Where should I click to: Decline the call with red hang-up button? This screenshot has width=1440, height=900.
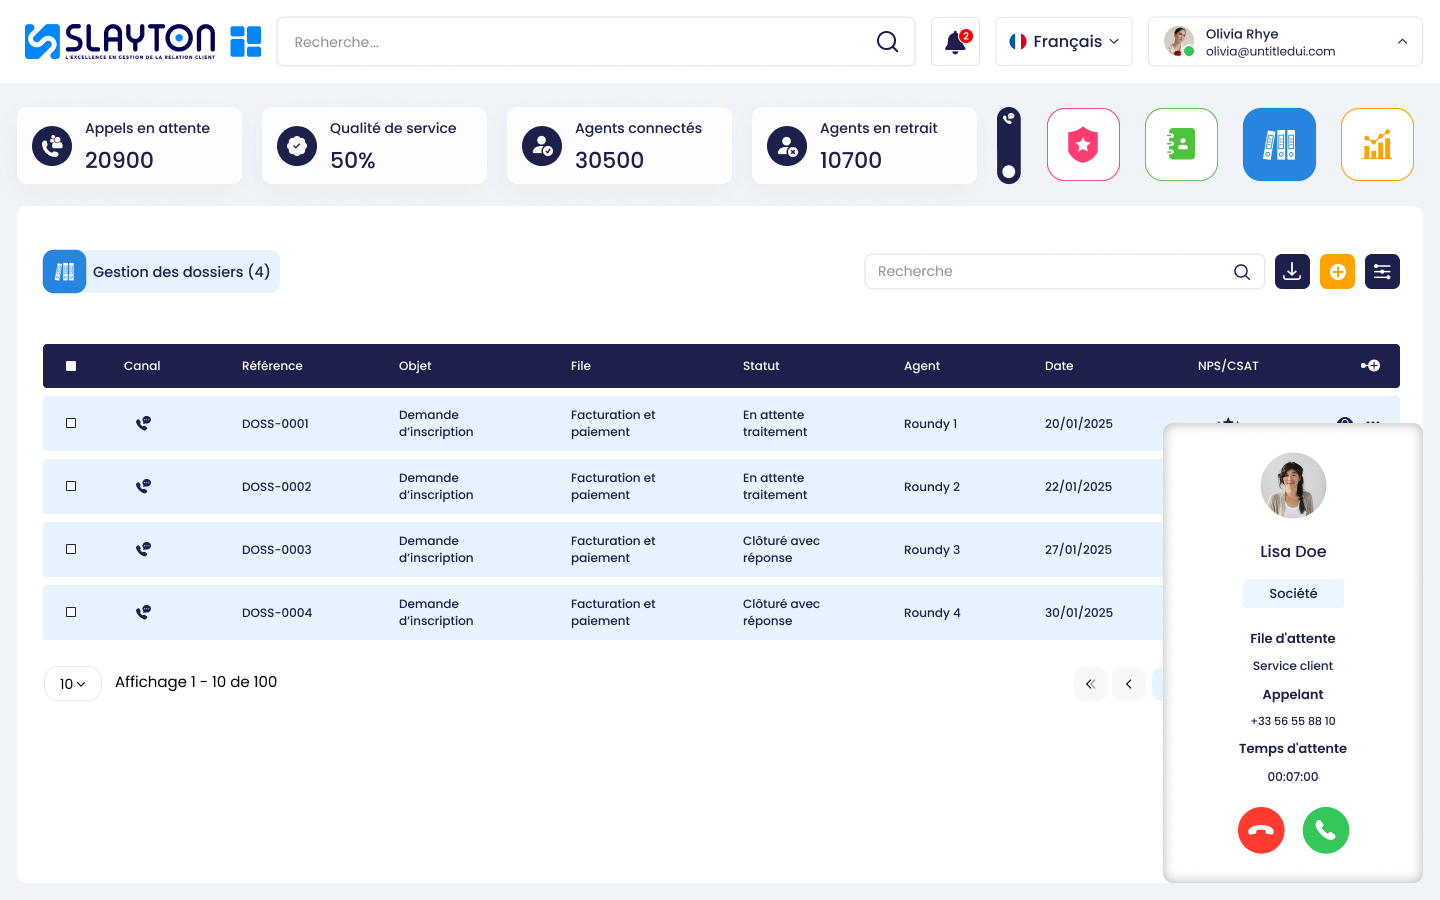1261,830
